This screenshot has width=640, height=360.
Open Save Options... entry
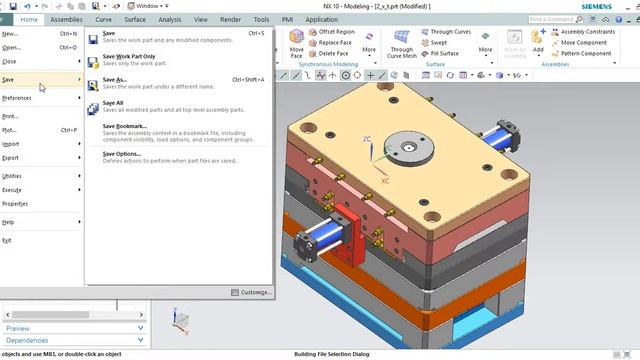point(178,158)
